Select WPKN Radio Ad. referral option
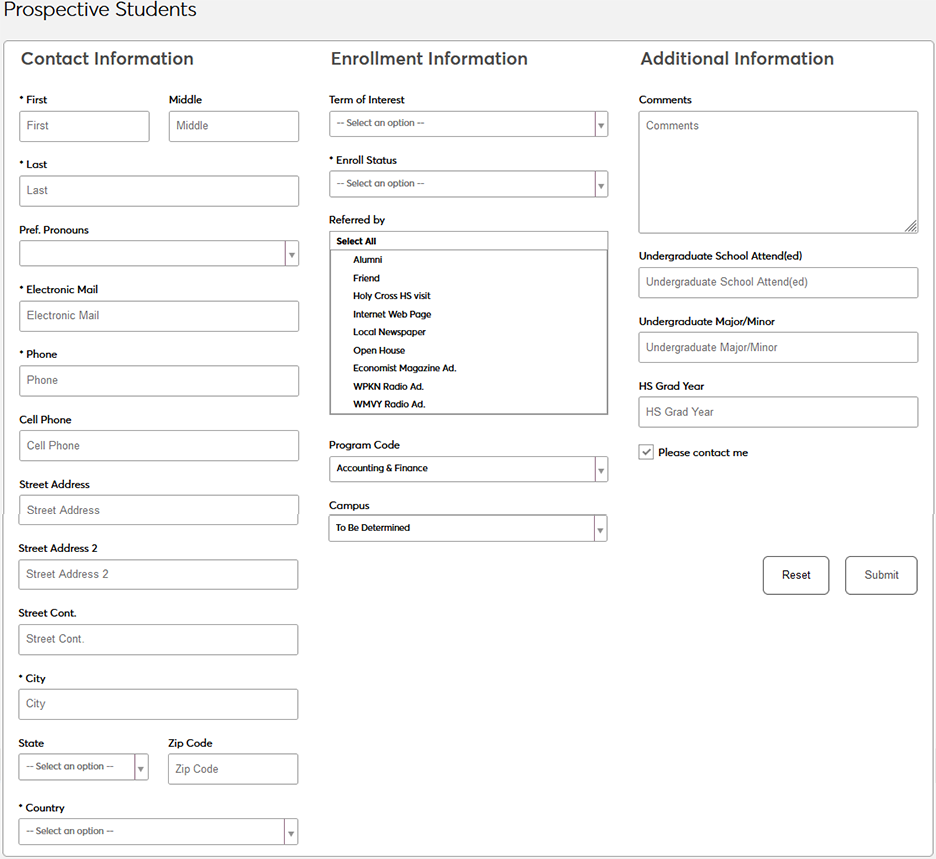This screenshot has height=859, width=936. point(388,387)
